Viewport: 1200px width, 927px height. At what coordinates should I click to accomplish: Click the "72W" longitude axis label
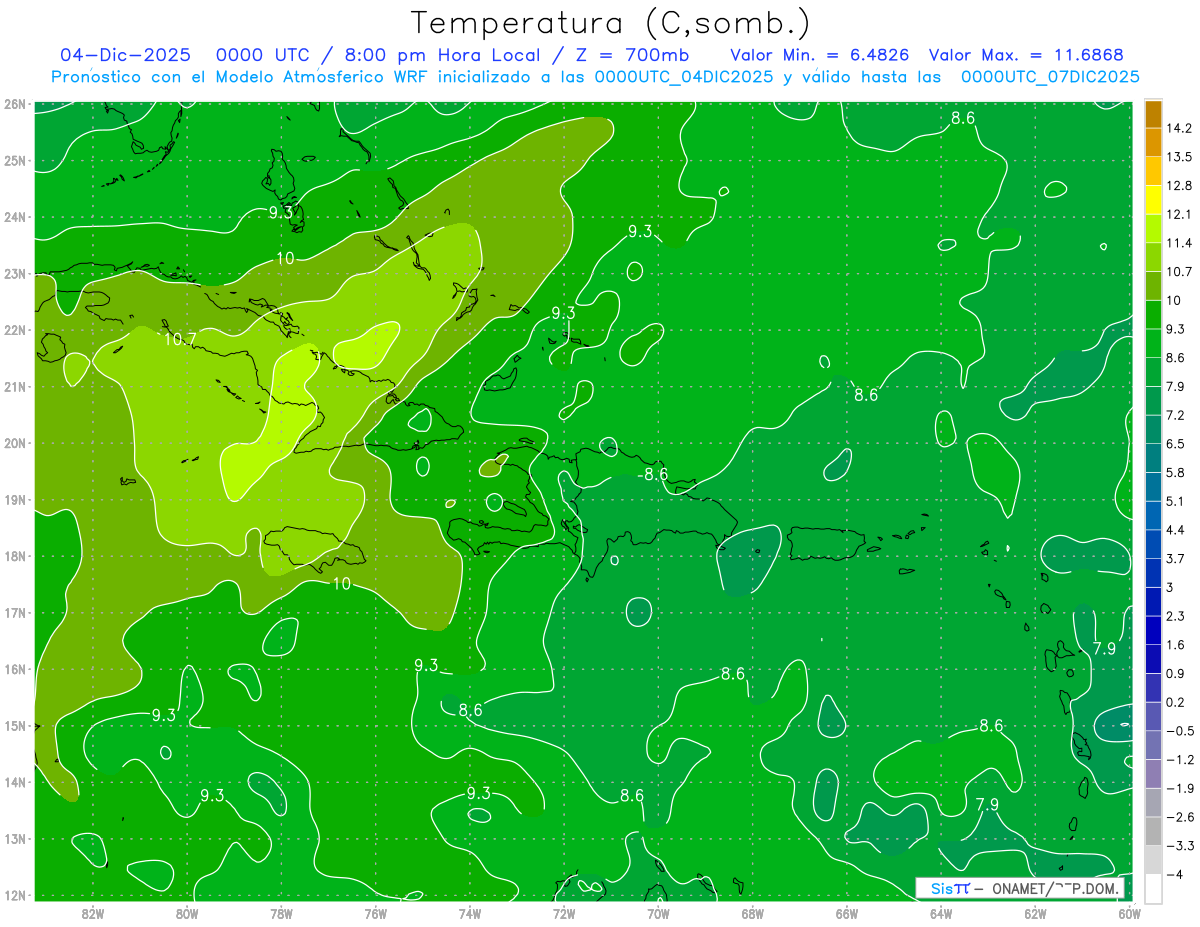click(x=564, y=913)
